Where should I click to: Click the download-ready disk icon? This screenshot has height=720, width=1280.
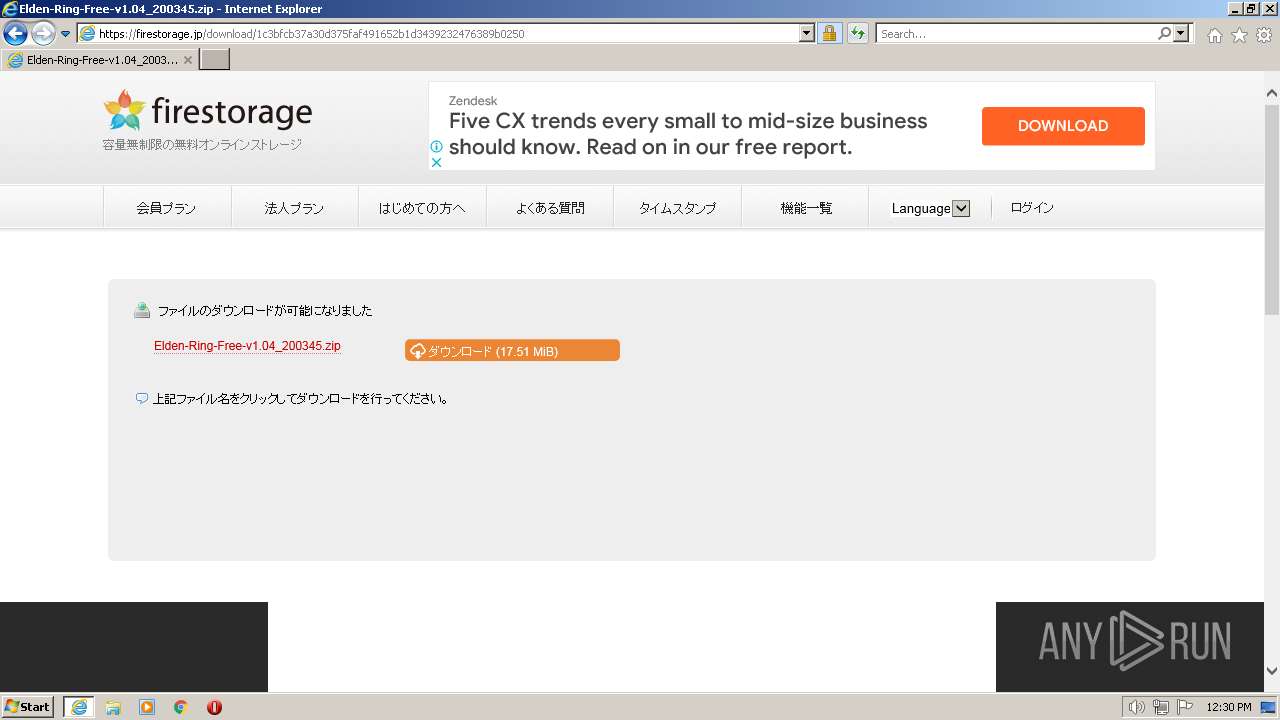point(142,310)
